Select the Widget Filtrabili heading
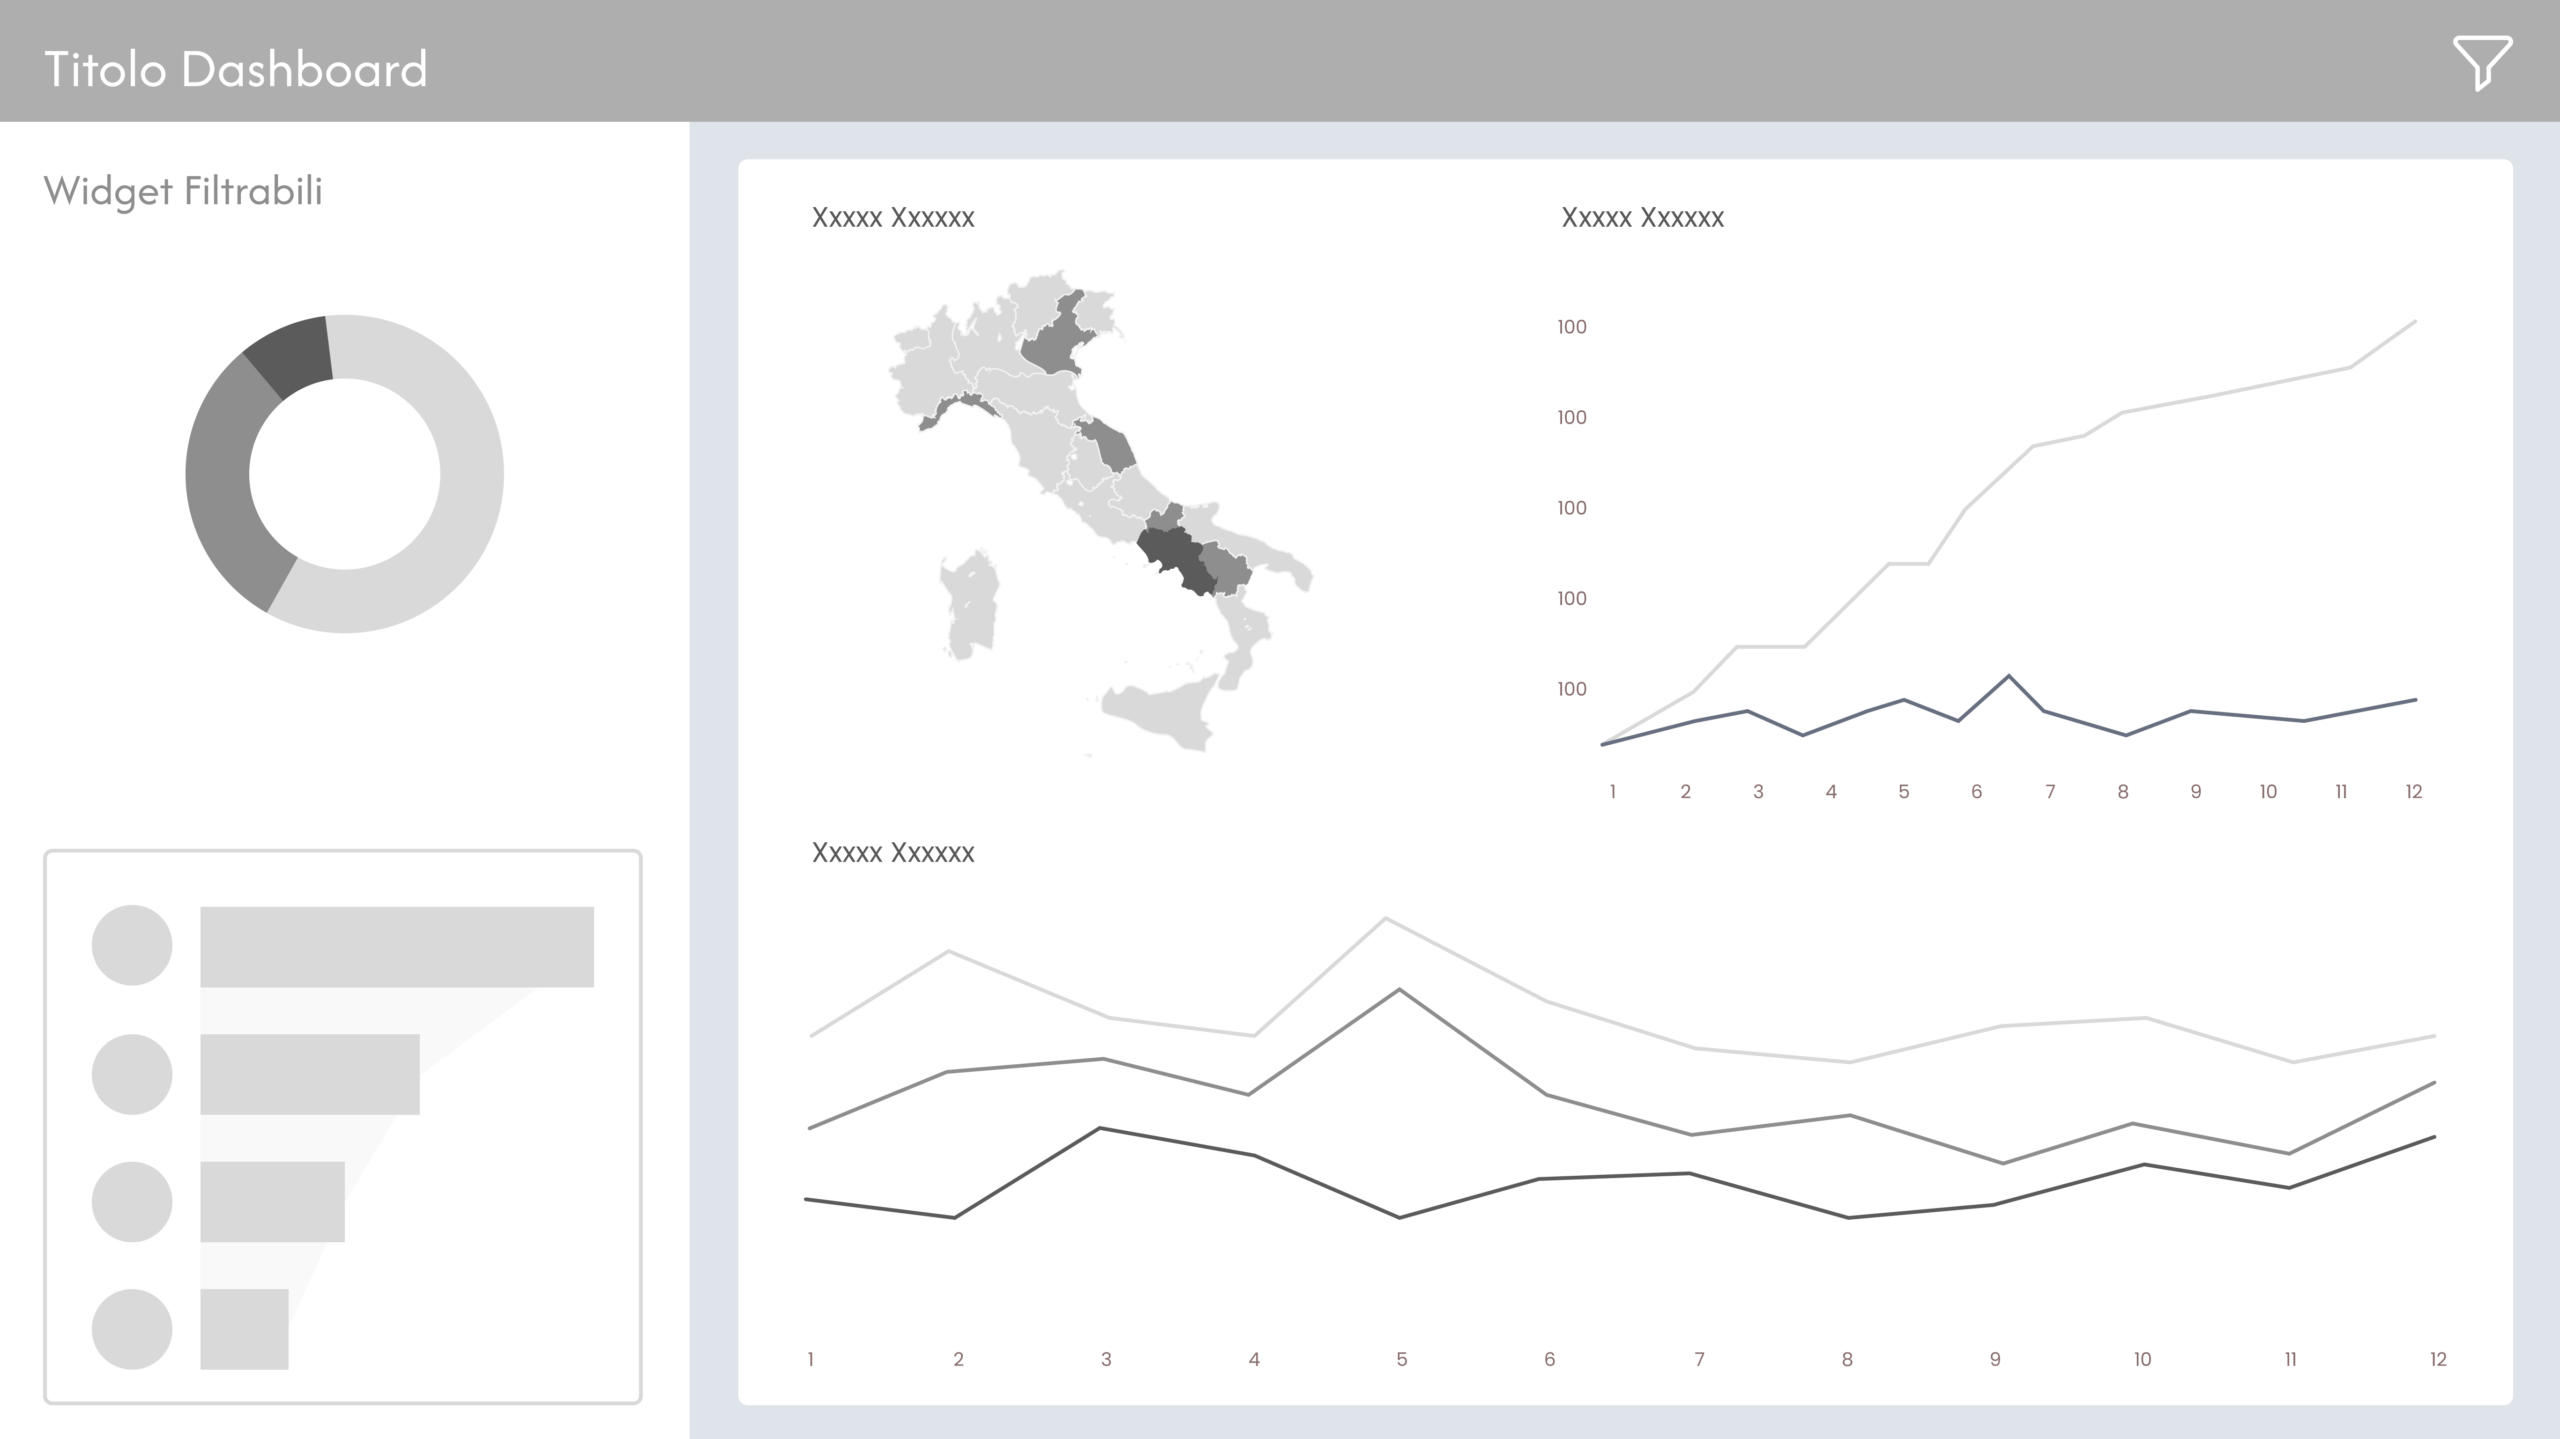The width and height of the screenshot is (2560, 1439). pos(183,190)
